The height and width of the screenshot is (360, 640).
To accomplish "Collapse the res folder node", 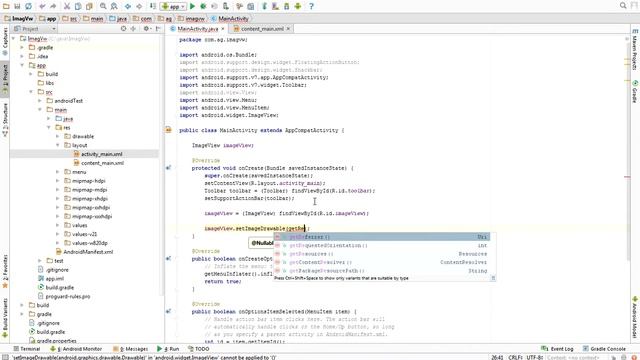I will (49, 128).
